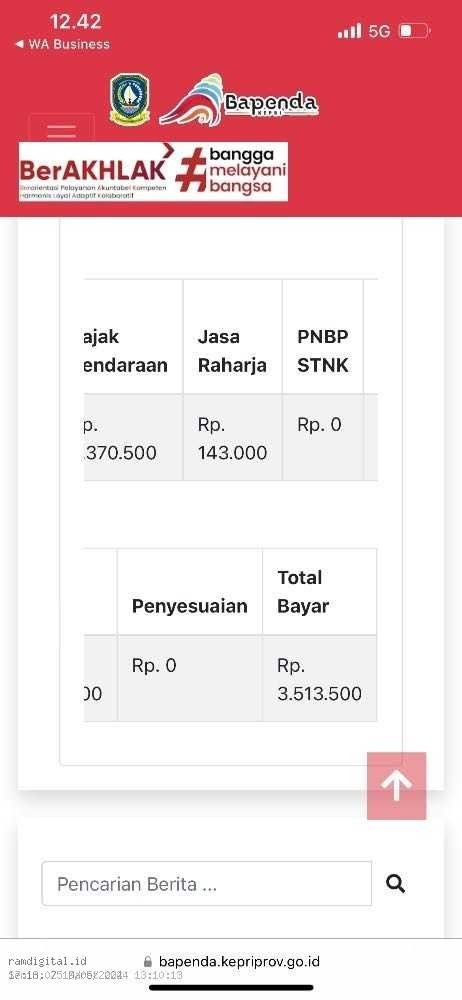Select the Penyesuaian column header
The image size is (462, 1000).
click(x=190, y=592)
